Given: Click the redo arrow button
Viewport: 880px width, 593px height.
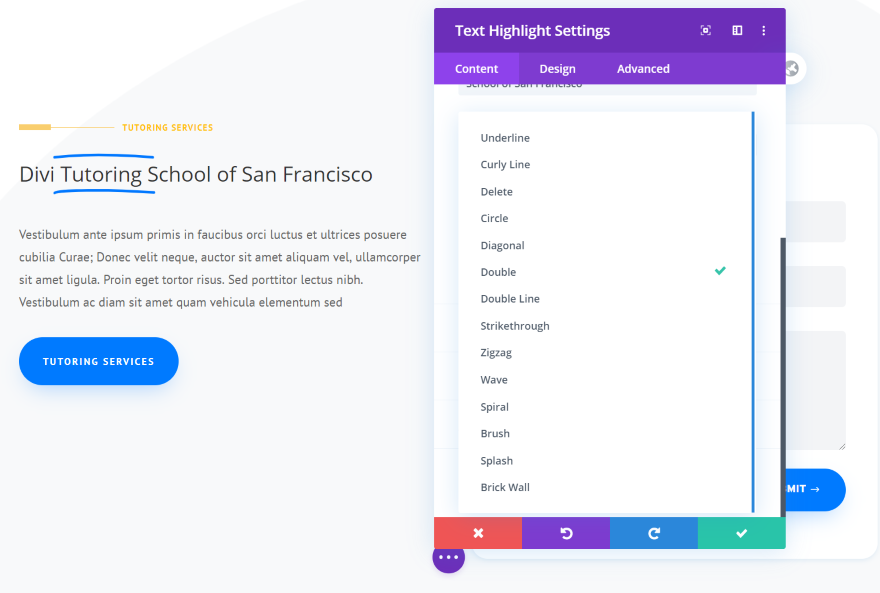Looking at the screenshot, I should pos(654,533).
